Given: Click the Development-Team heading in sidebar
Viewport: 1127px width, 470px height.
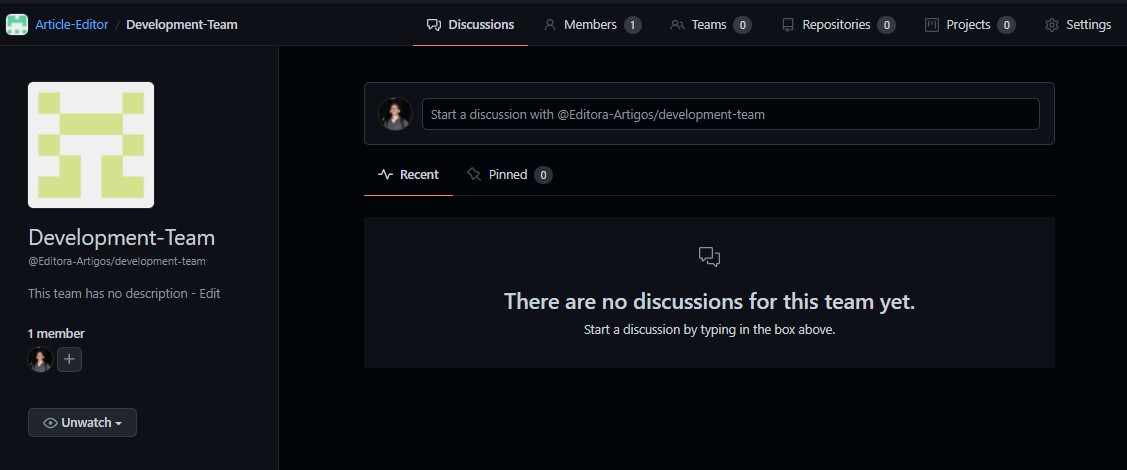Looking at the screenshot, I should [x=121, y=238].
